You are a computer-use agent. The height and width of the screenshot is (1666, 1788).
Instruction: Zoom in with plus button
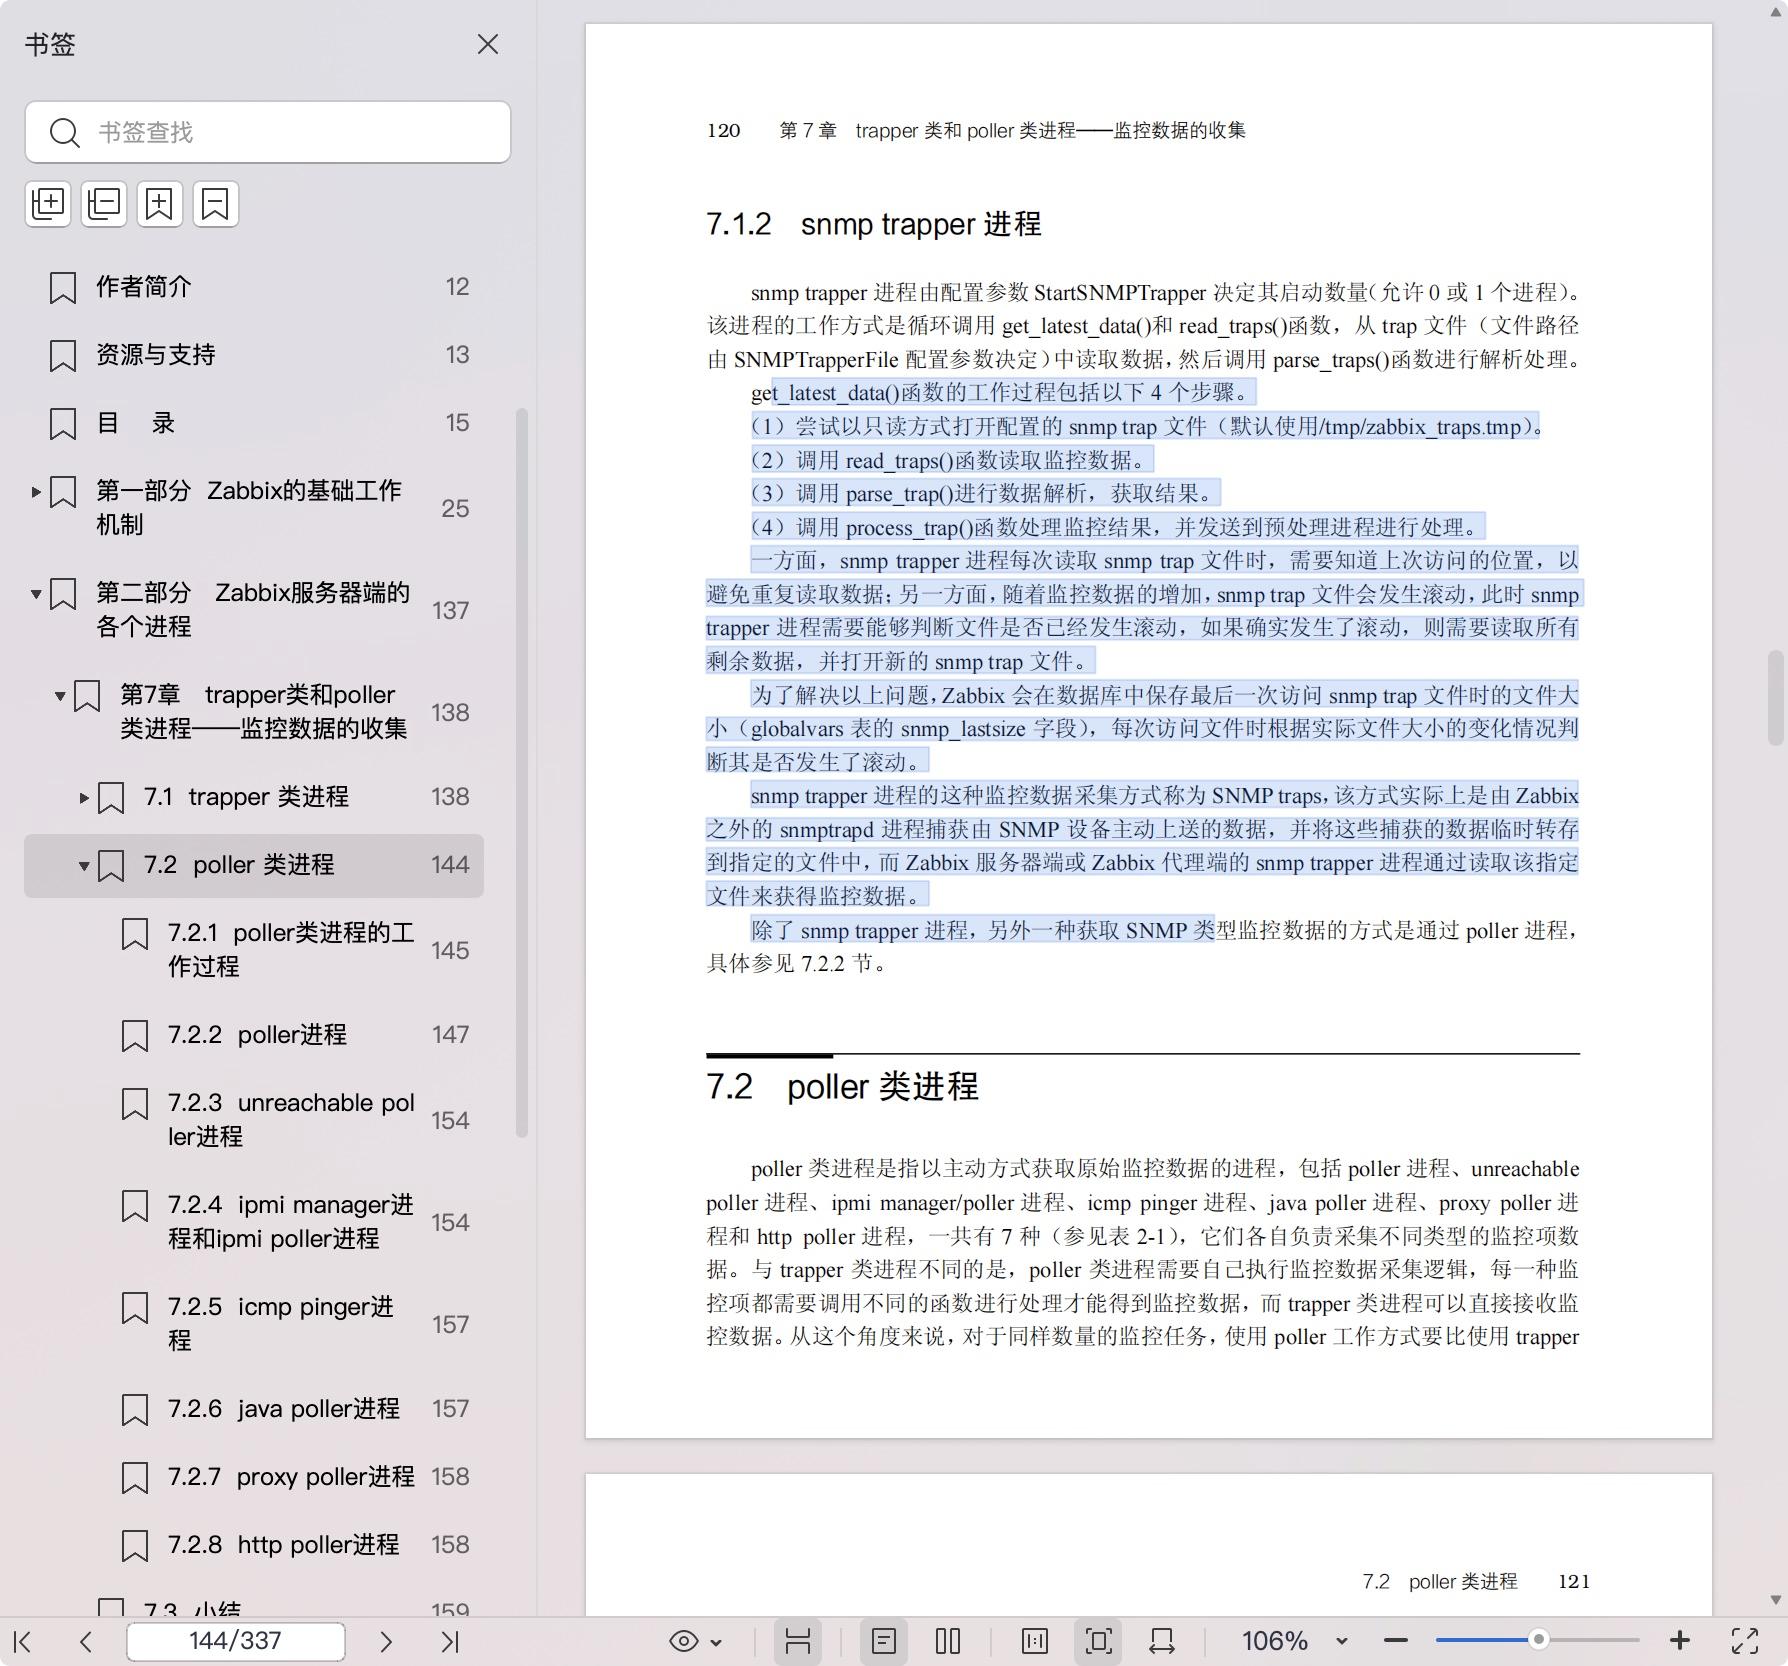(1680, 1641)
